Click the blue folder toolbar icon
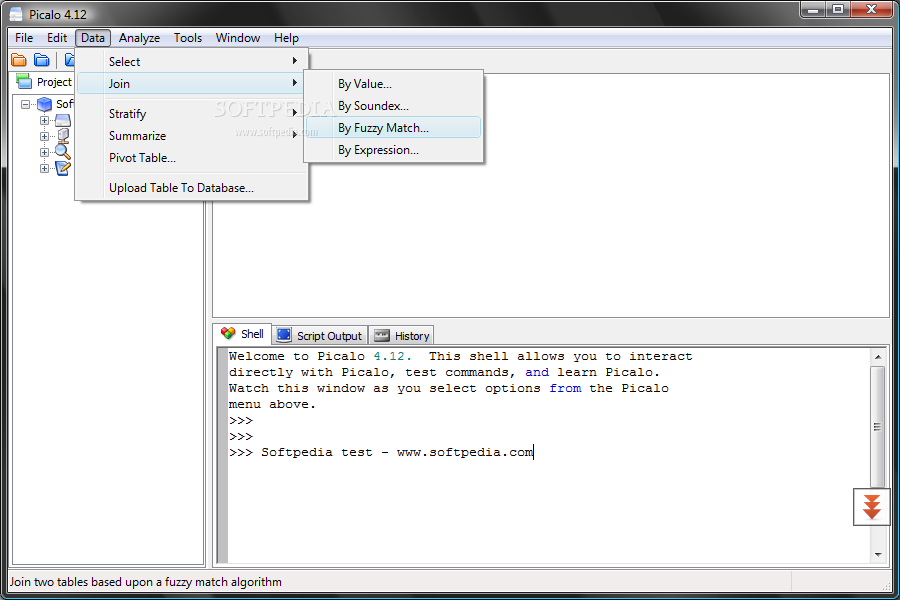 [x=42, y=60]
